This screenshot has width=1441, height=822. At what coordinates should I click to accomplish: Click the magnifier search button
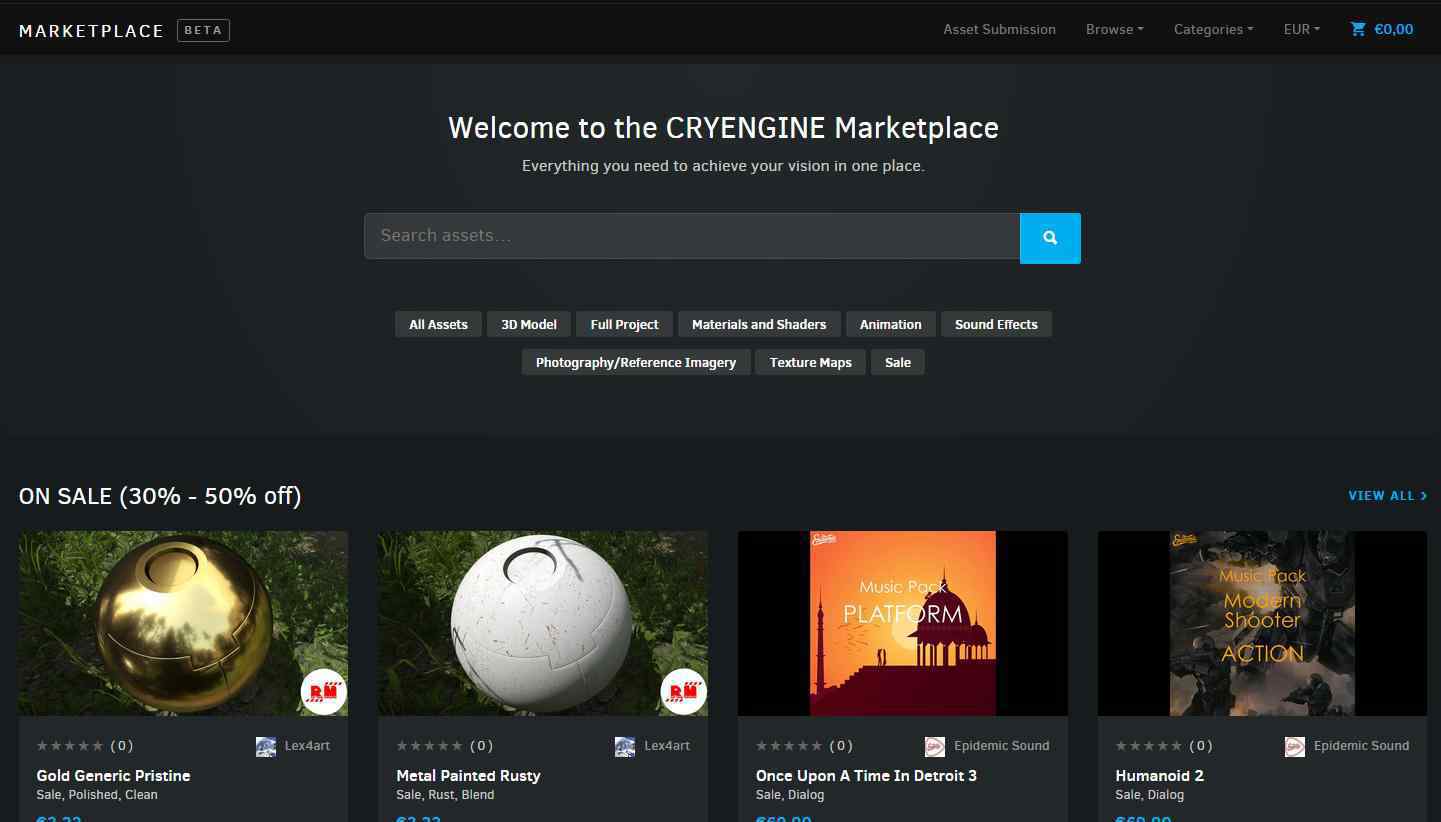pos(1050,238)
